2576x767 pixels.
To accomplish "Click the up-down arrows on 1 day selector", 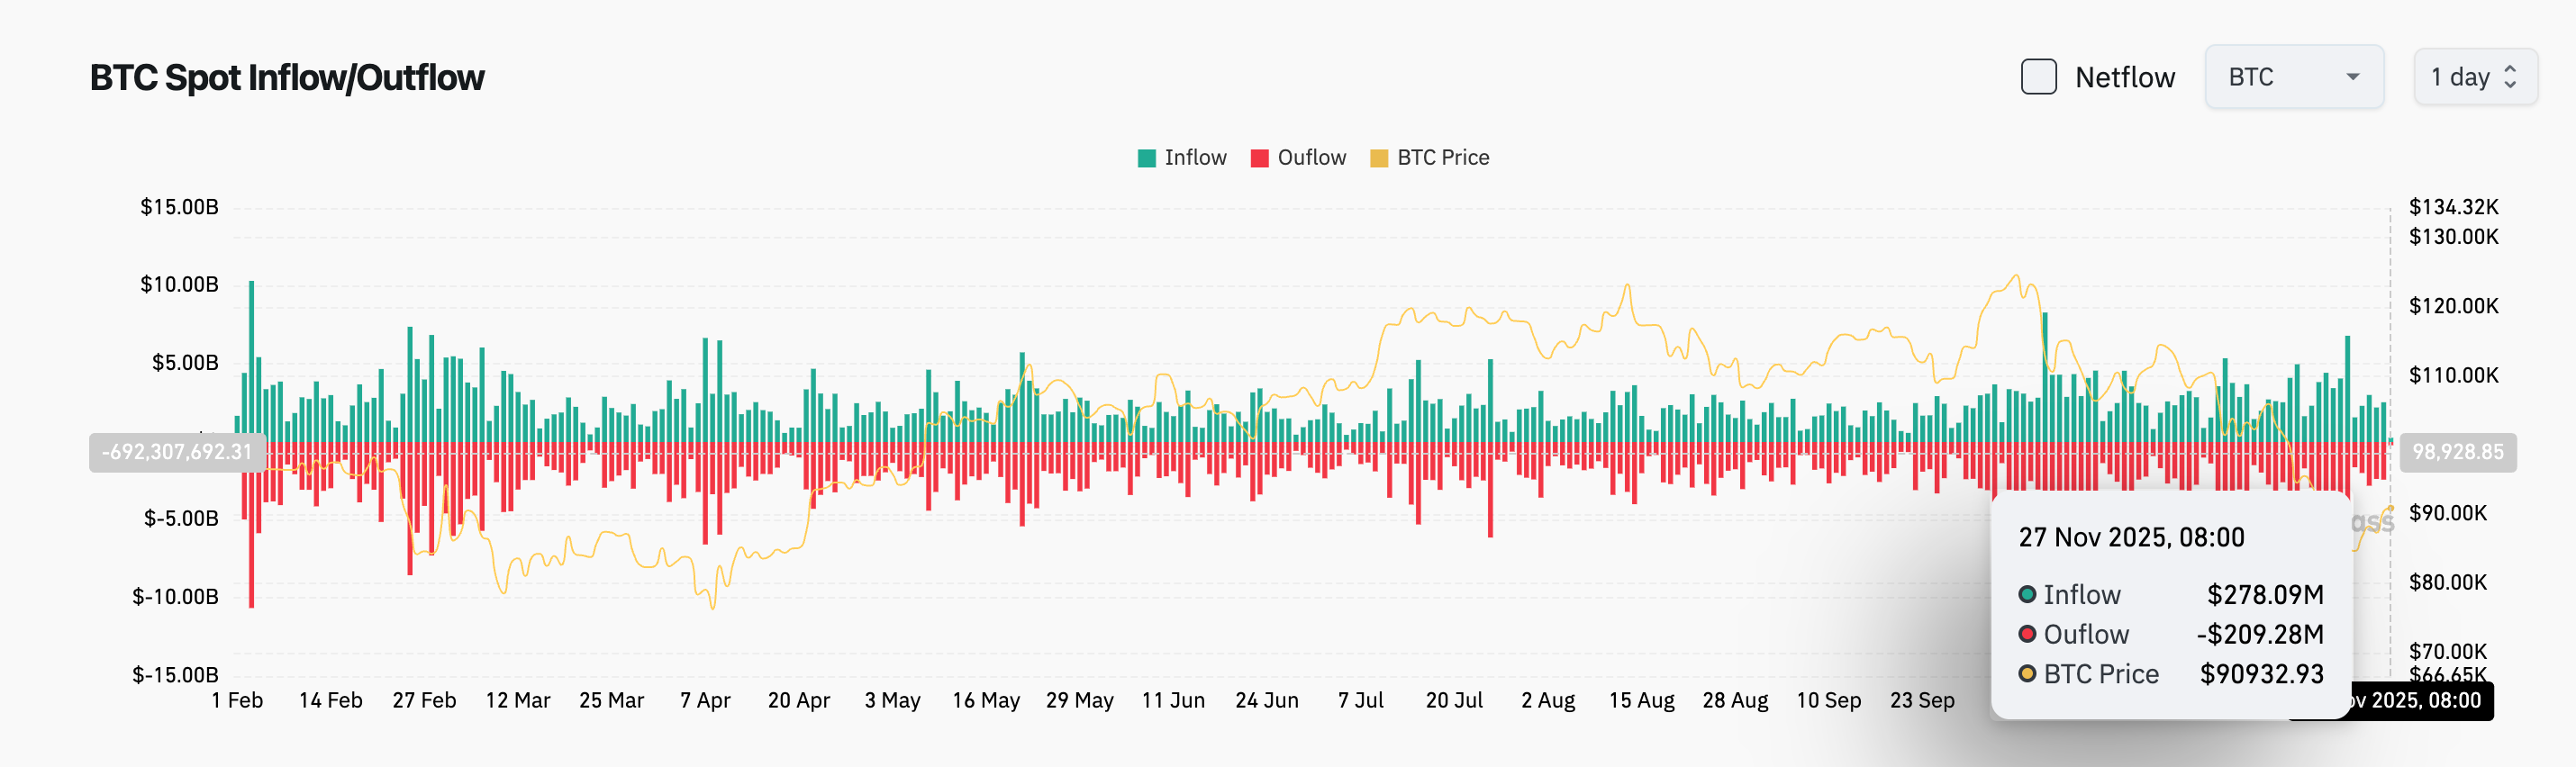I will 2509,77.
